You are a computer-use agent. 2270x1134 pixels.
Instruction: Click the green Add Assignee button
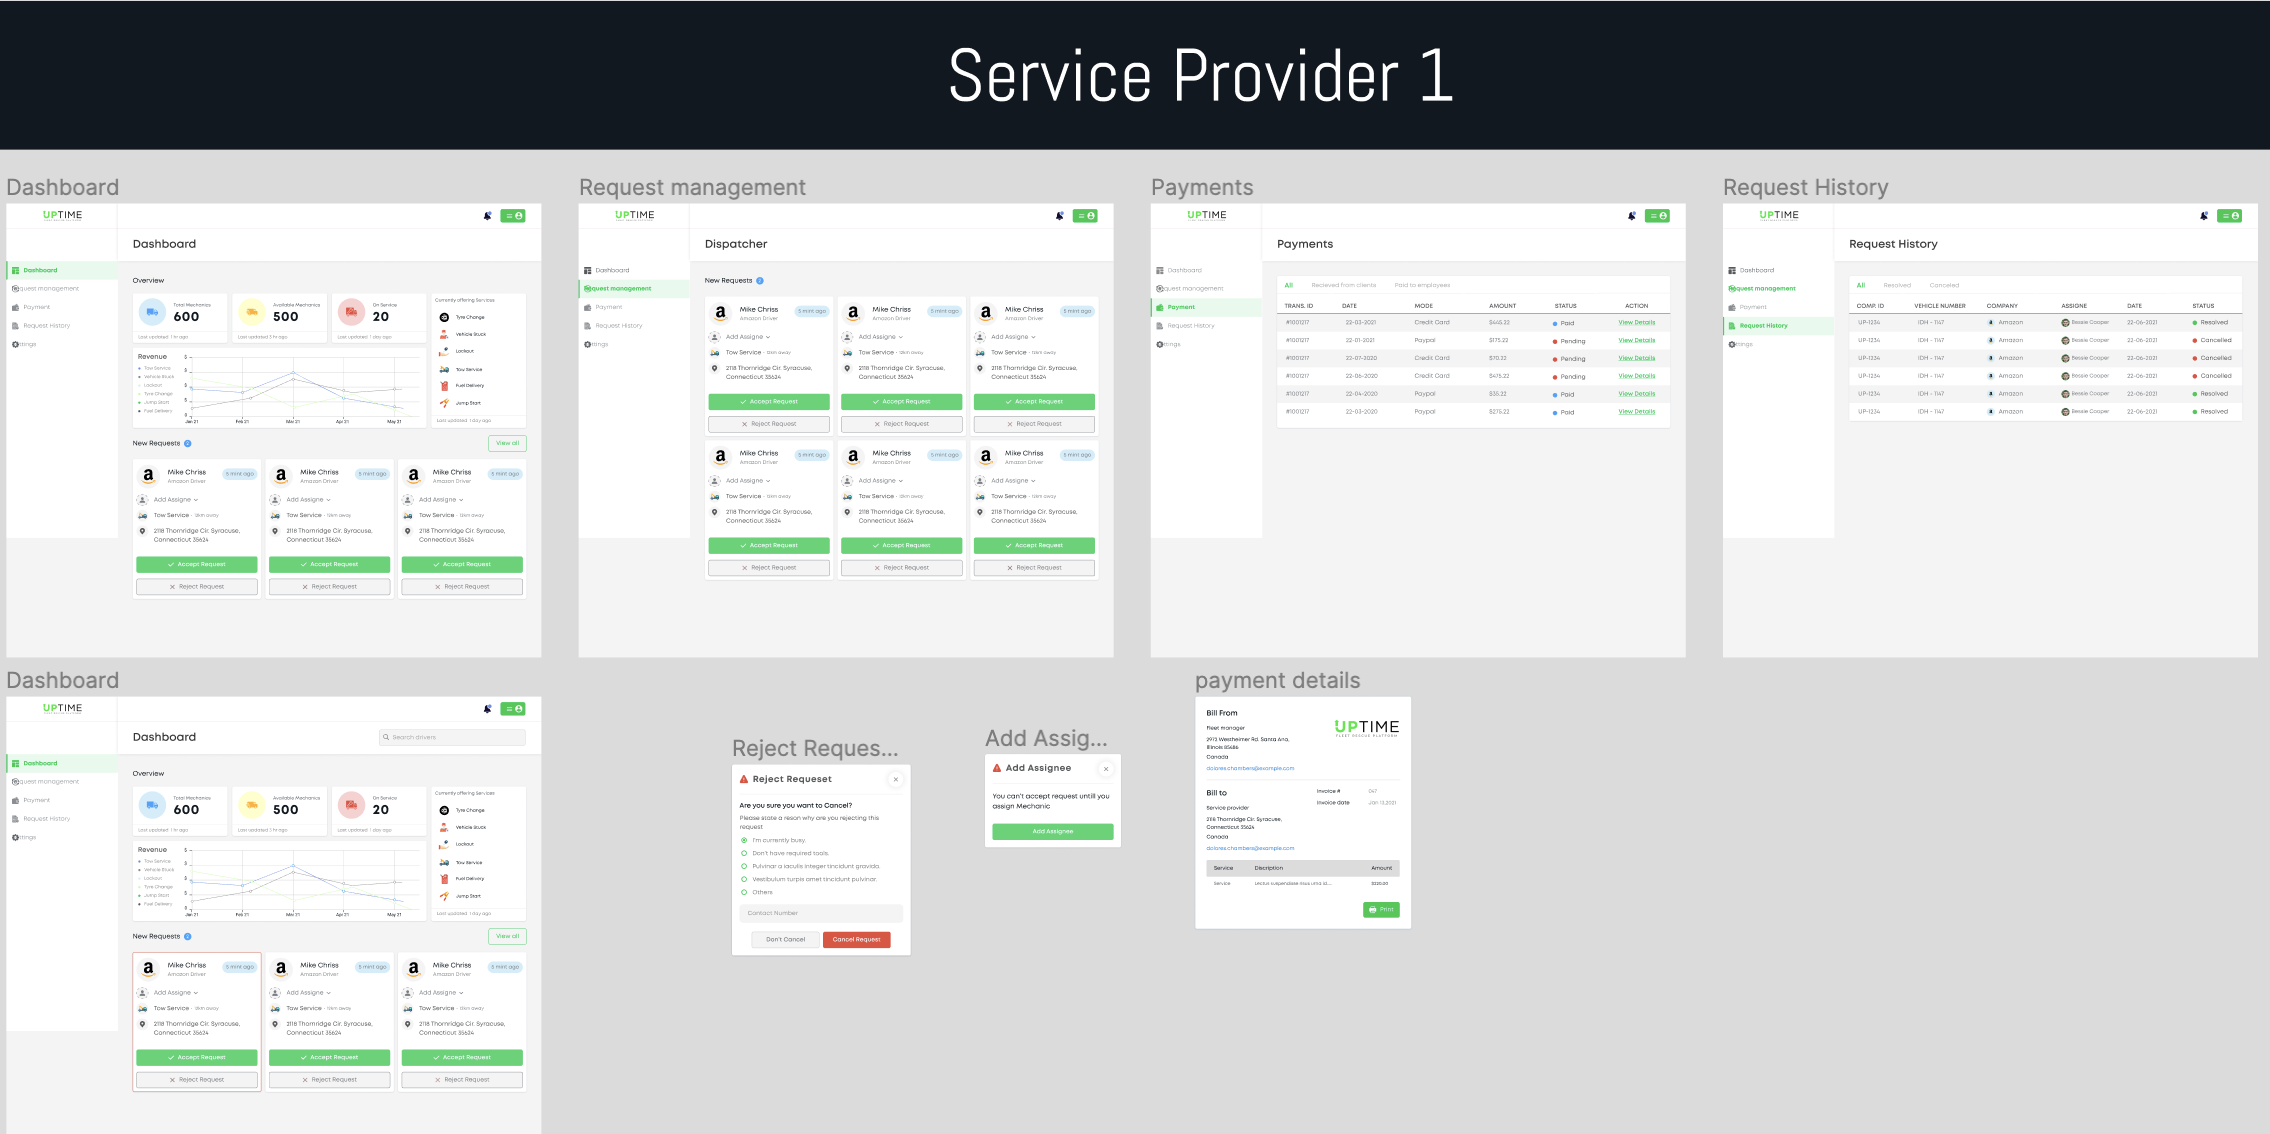[1052, 831]
